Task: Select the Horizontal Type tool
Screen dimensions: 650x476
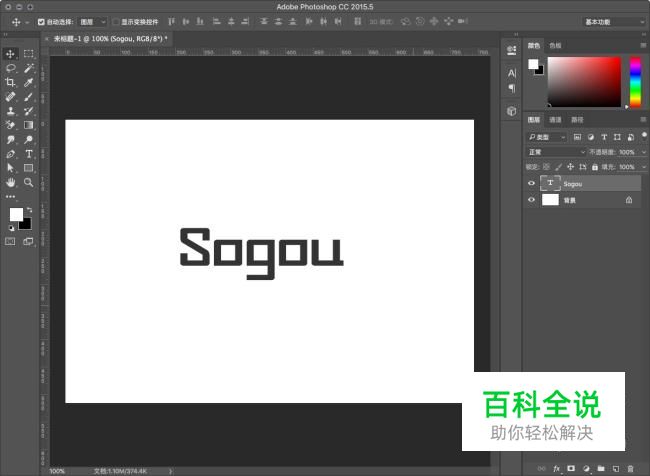Action: (29, 155)
